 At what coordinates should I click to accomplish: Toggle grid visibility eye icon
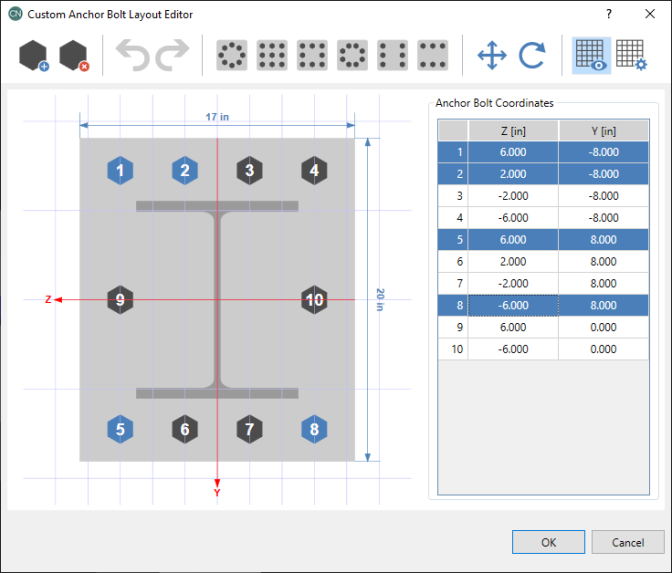(591, 56)
